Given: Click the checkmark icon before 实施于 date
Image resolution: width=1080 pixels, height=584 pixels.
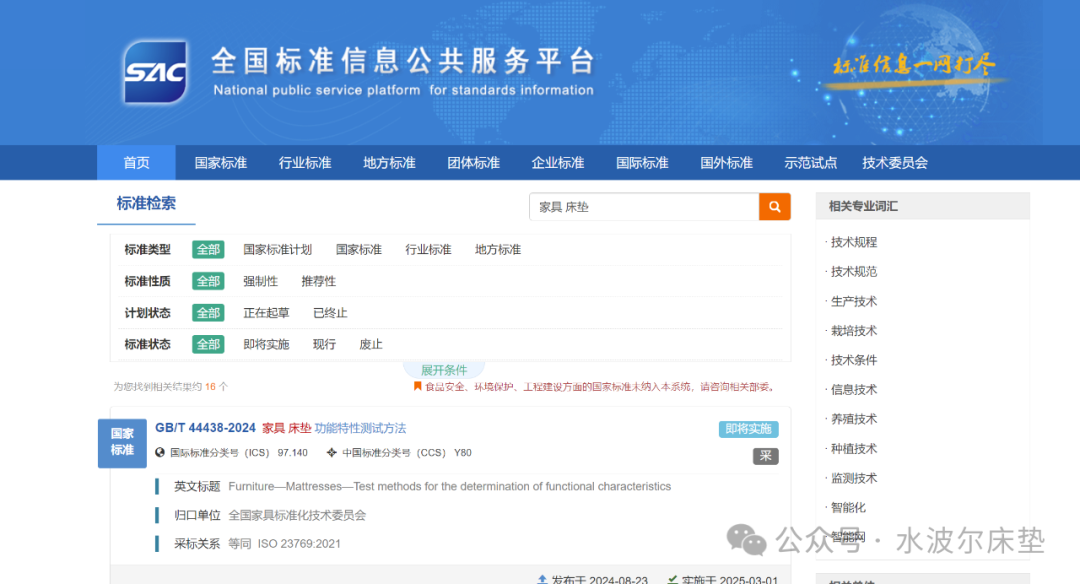Looking at the screenshot, I should (672, 579).
